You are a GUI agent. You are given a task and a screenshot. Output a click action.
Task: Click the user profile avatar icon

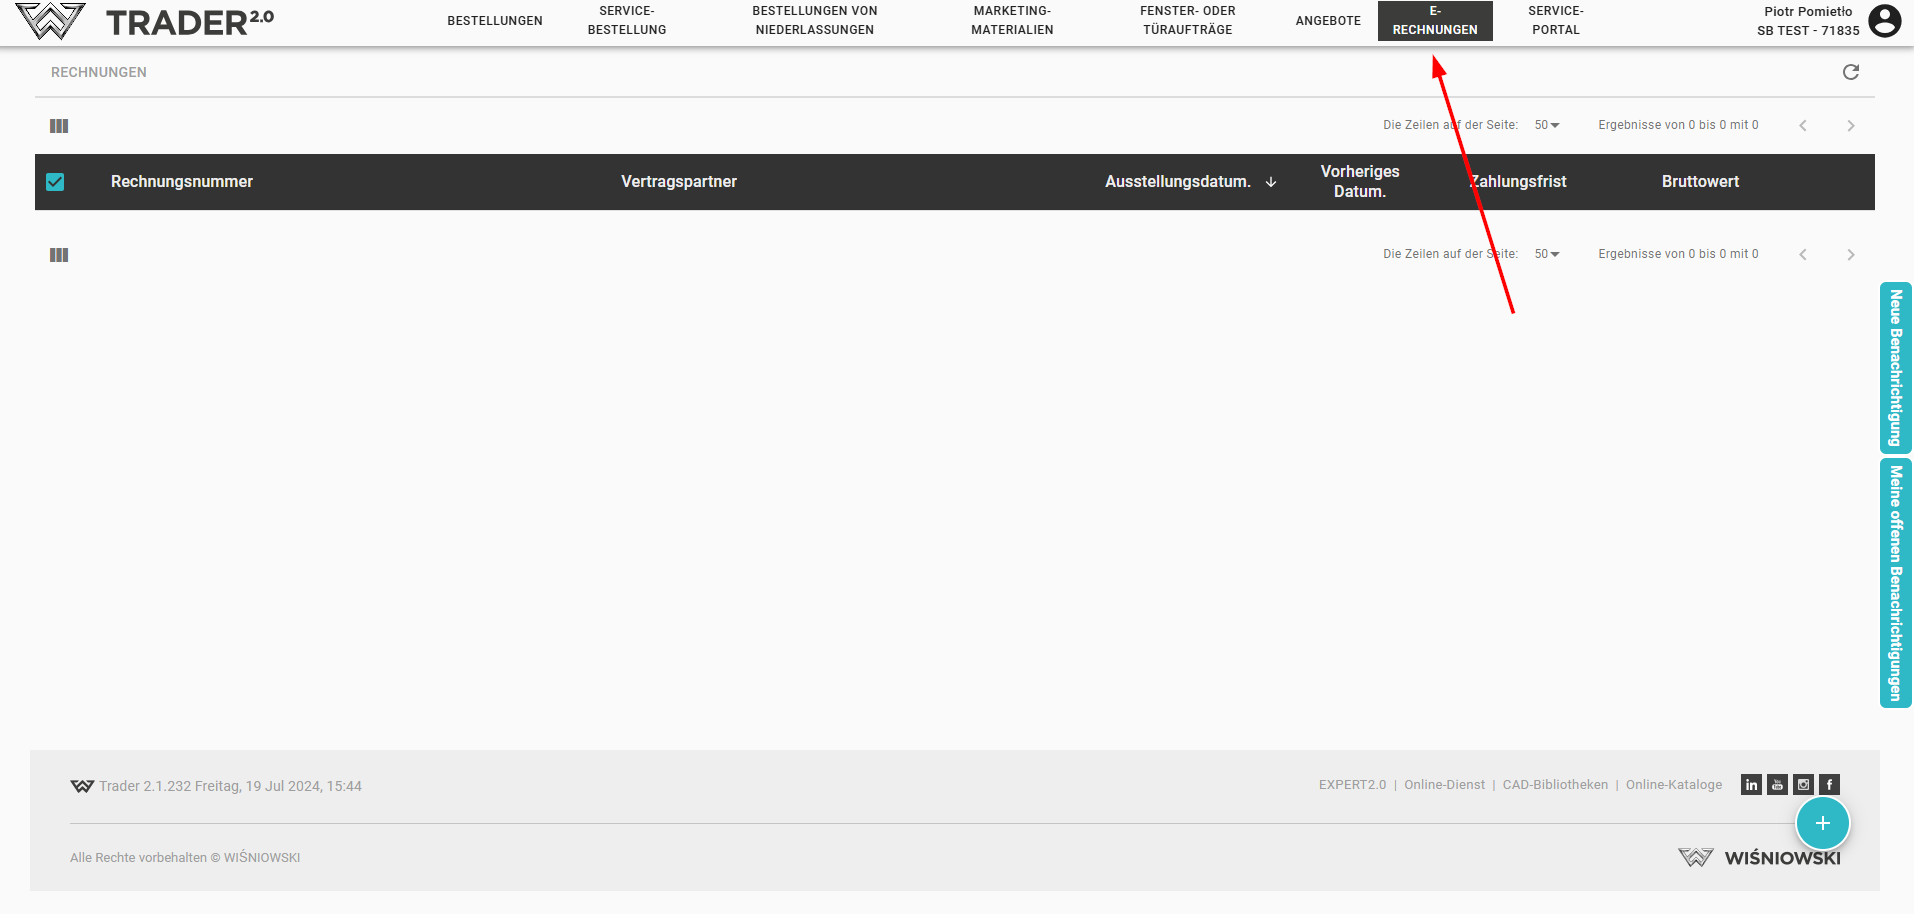[x=1884, y=21]
